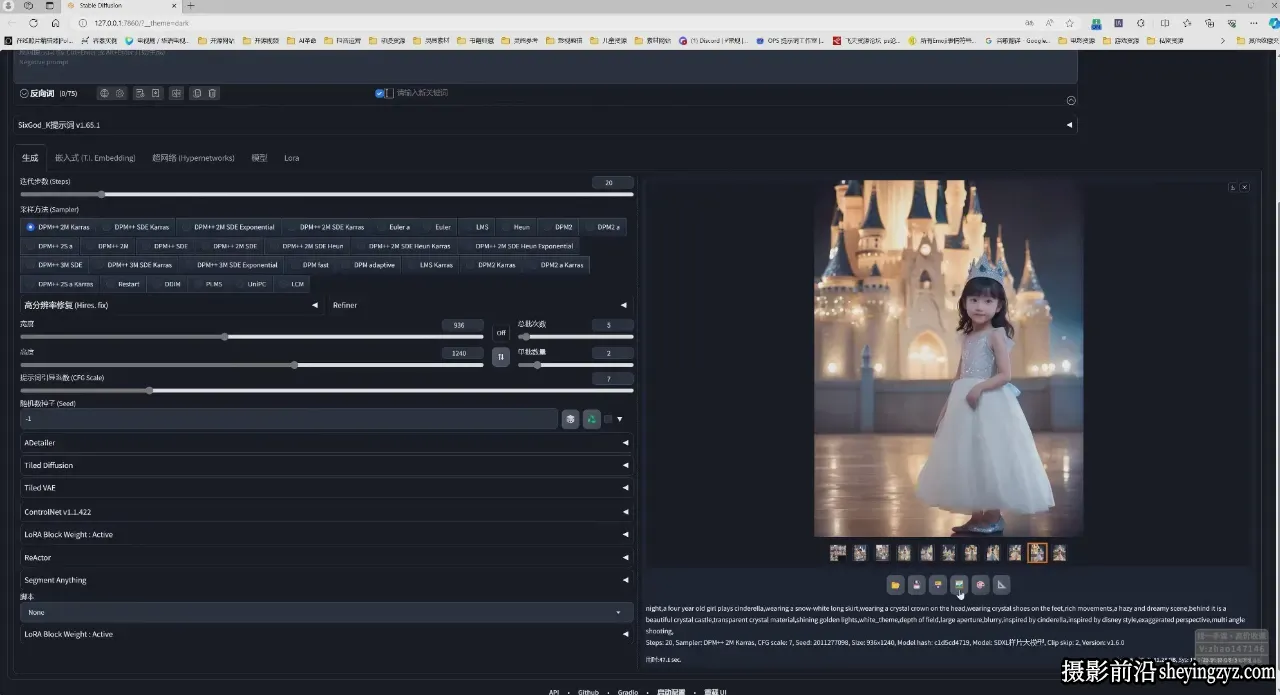Click the browser back arrow

click(x=13, y=22)
